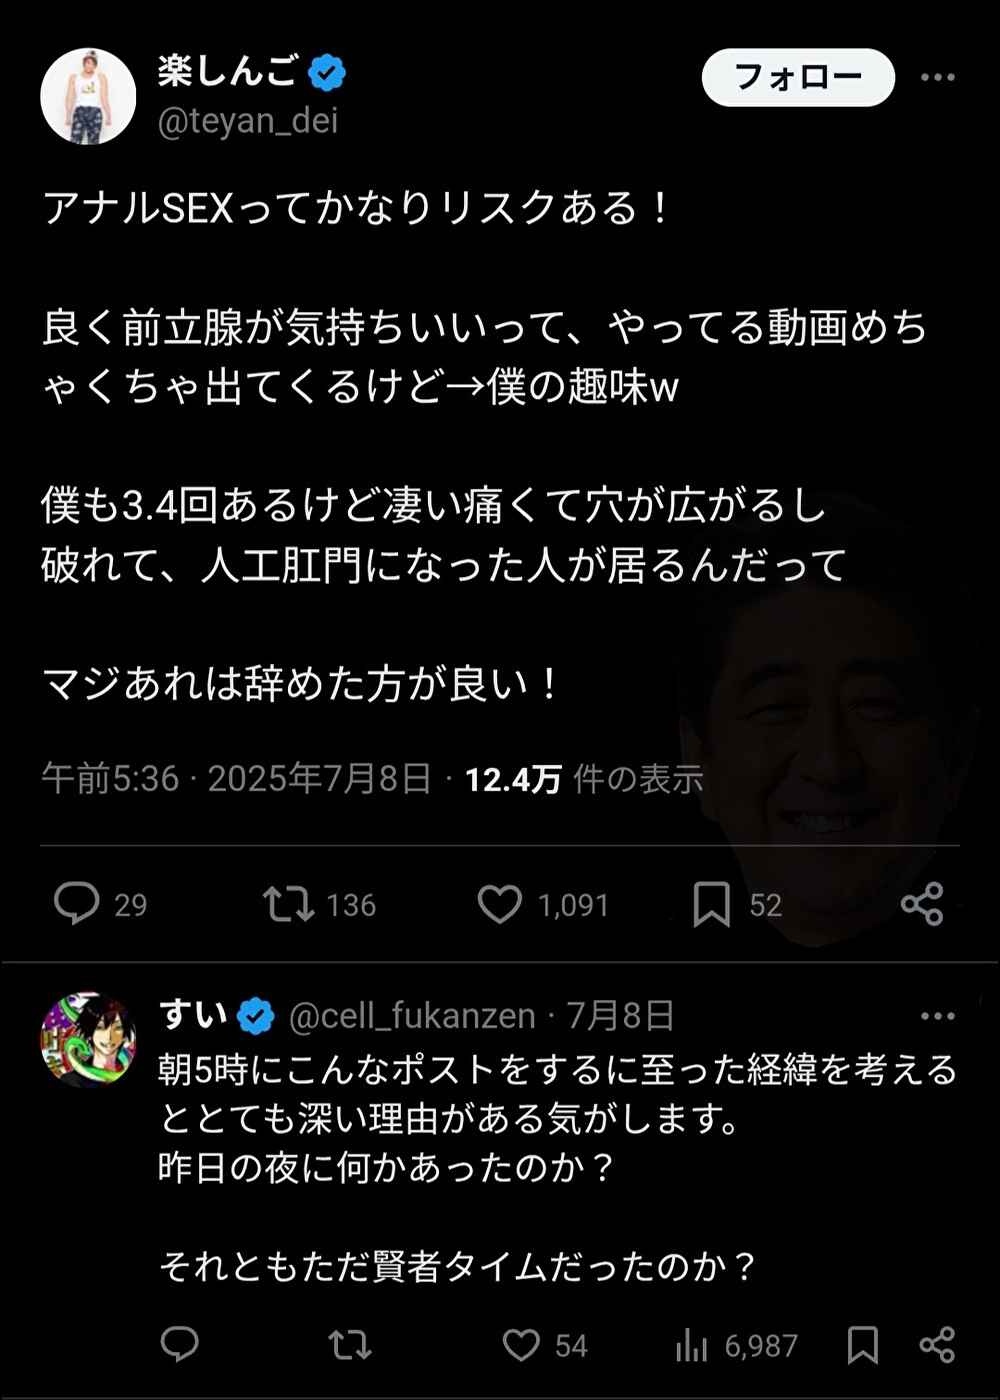The width and height of the screenshot is (1000, 1400).
Task: Open the more menu on すい's reply
Action: 937,1016
